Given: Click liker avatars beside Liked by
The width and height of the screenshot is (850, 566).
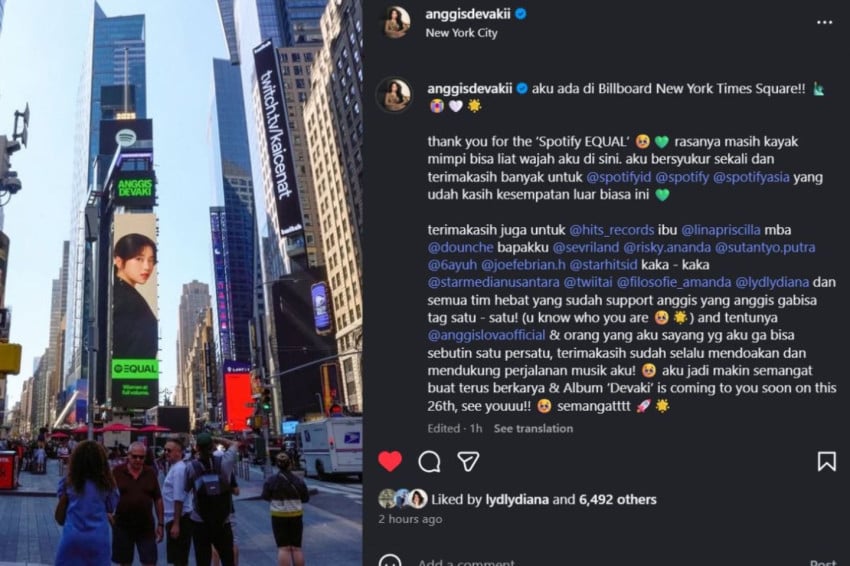Looking at the screenshot, I should pos(403,499).
